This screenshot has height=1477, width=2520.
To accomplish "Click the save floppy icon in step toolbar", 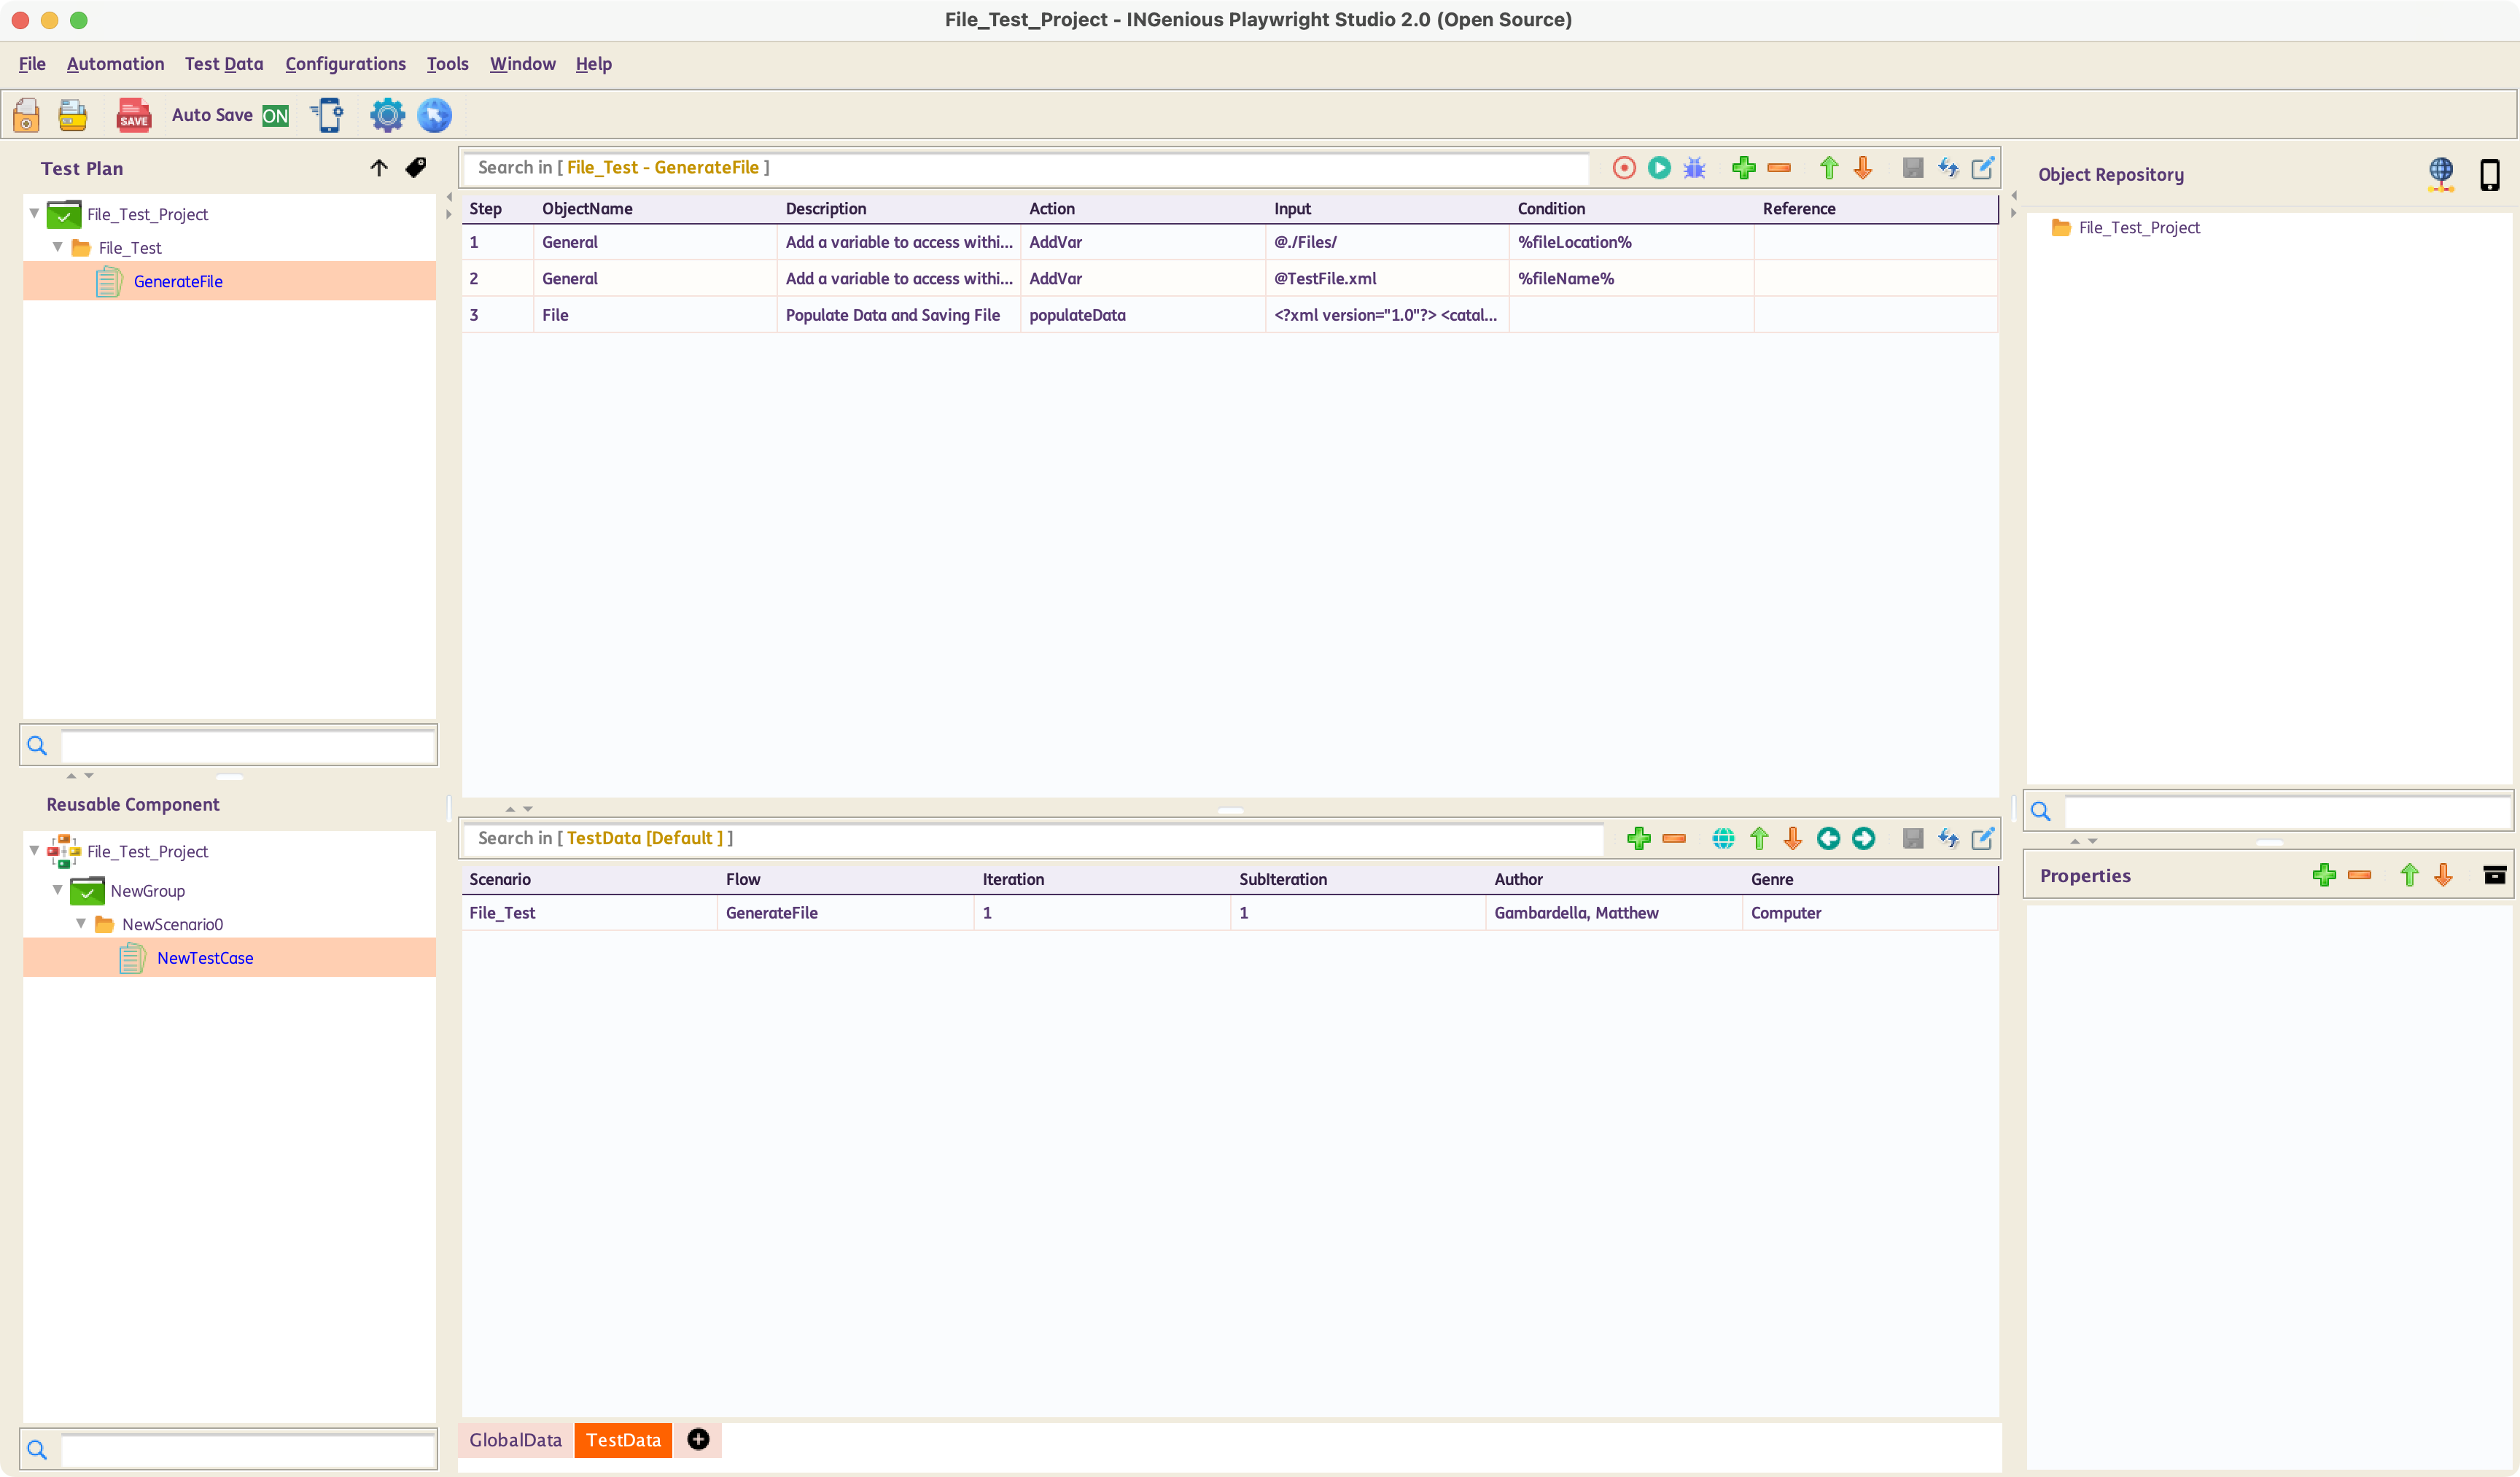I will [1912, 168].
